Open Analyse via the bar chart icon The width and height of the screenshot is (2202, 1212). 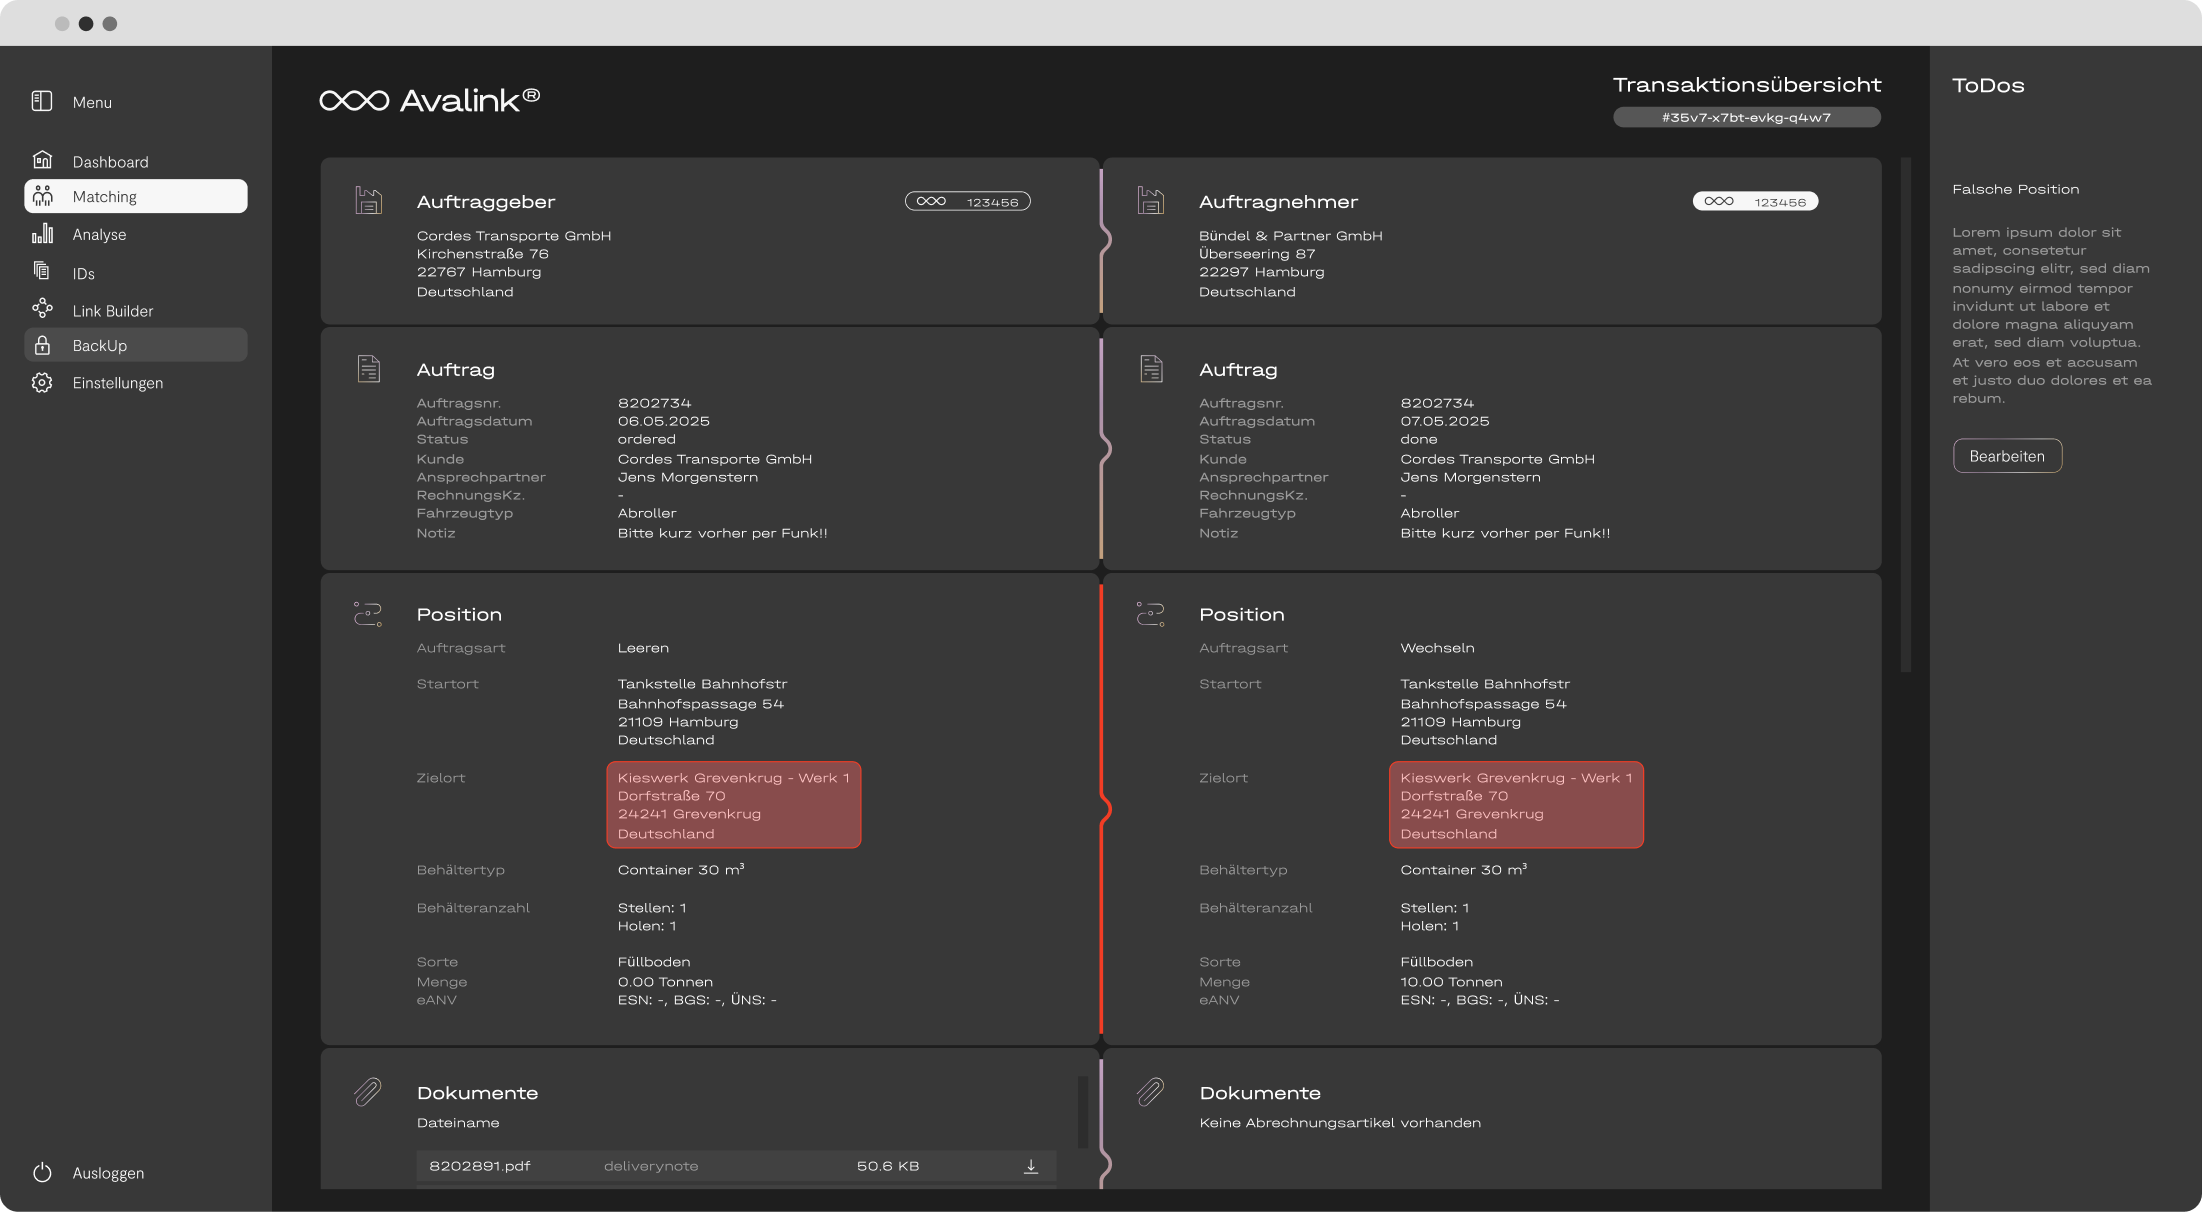click(x=42, y=234)
